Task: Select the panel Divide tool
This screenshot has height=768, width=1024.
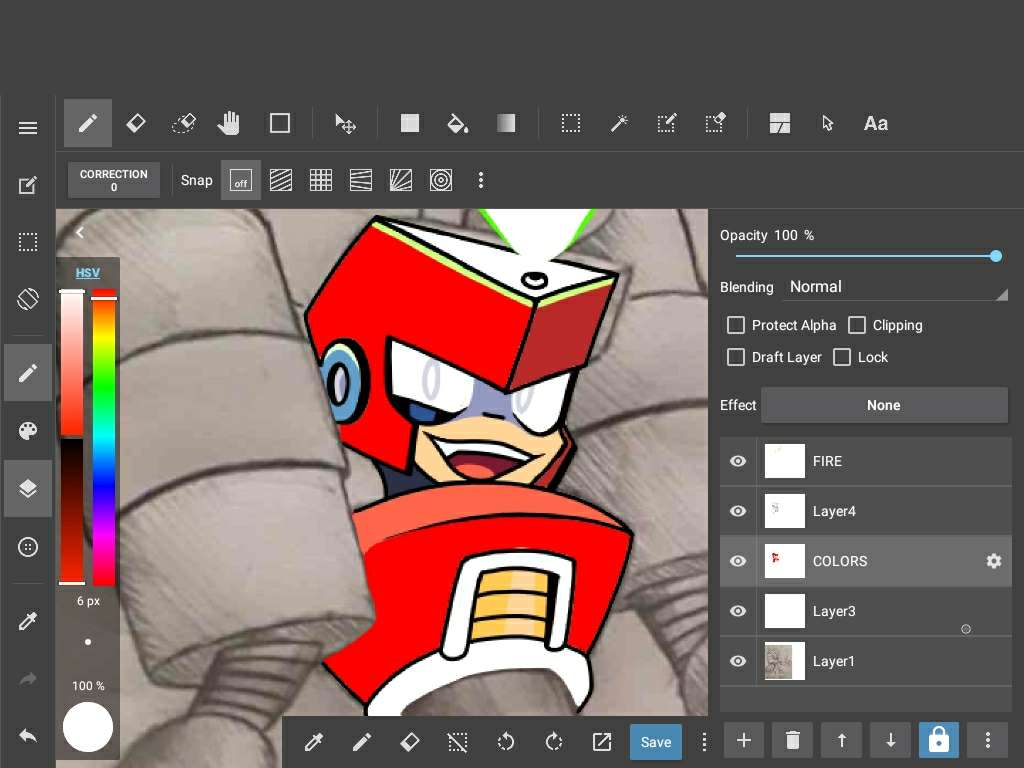Action: click(x=780, y=123)
